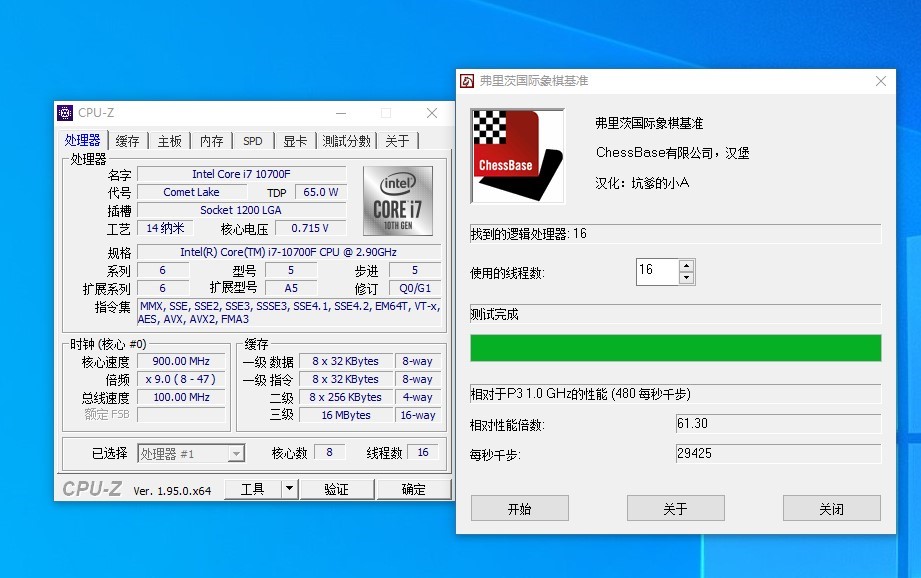Screen dimensions: 921x578
Task: Click the TDP value 65.0 W
Action: (x=321, y=192)
